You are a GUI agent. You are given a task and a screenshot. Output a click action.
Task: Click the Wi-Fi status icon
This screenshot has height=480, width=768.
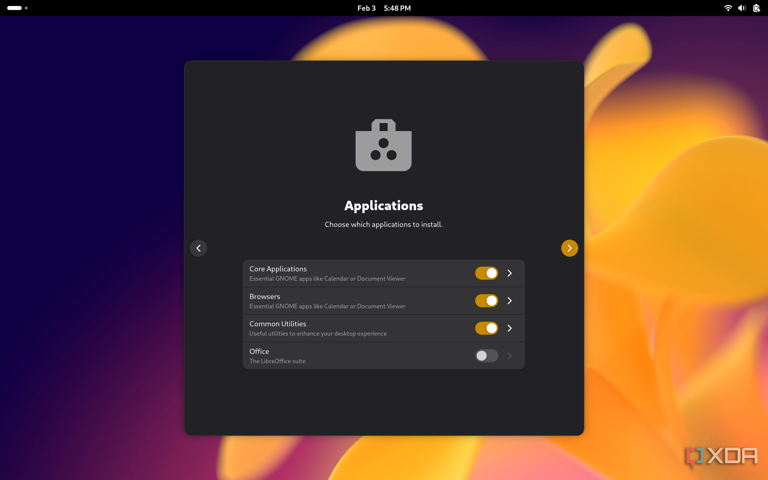[728, 8]
